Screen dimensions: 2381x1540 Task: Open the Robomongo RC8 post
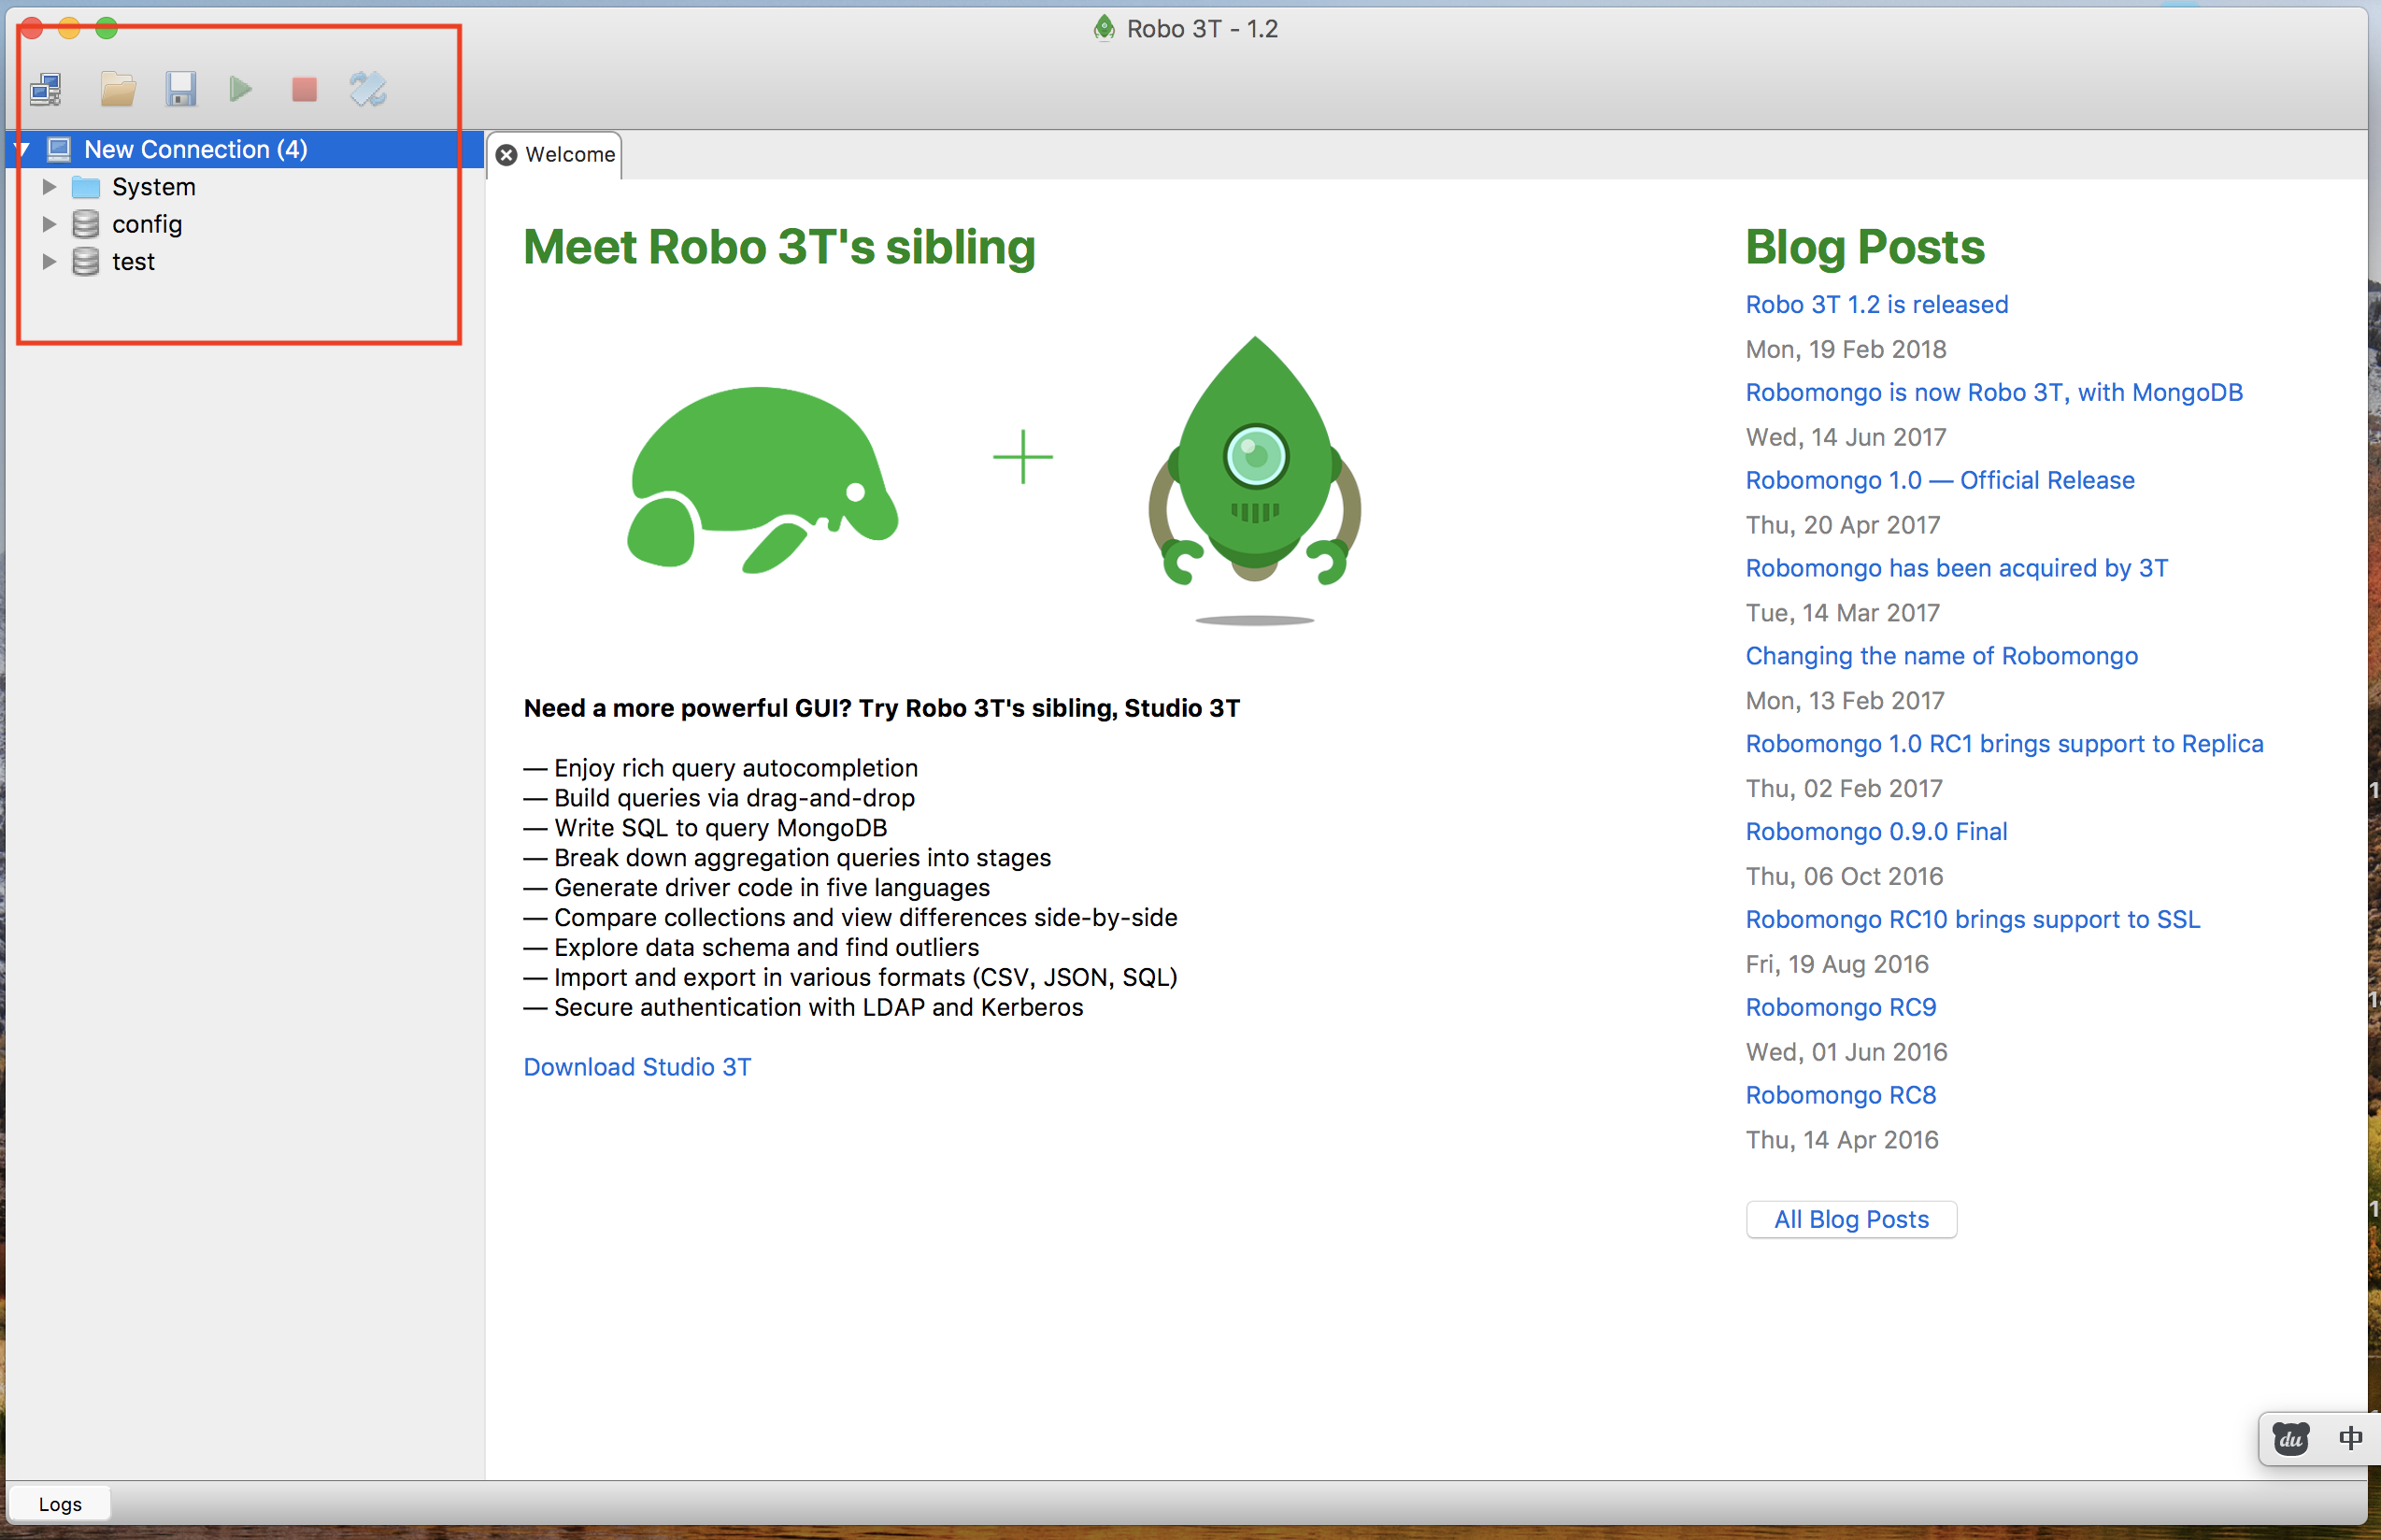coord(1840,1095)
